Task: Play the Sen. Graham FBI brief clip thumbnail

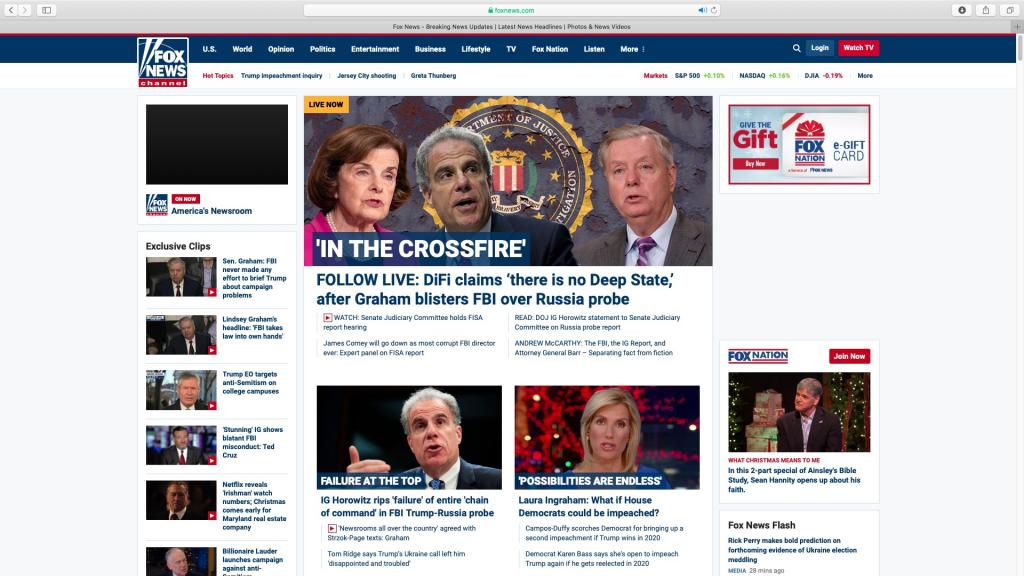Action: [181, 277]
